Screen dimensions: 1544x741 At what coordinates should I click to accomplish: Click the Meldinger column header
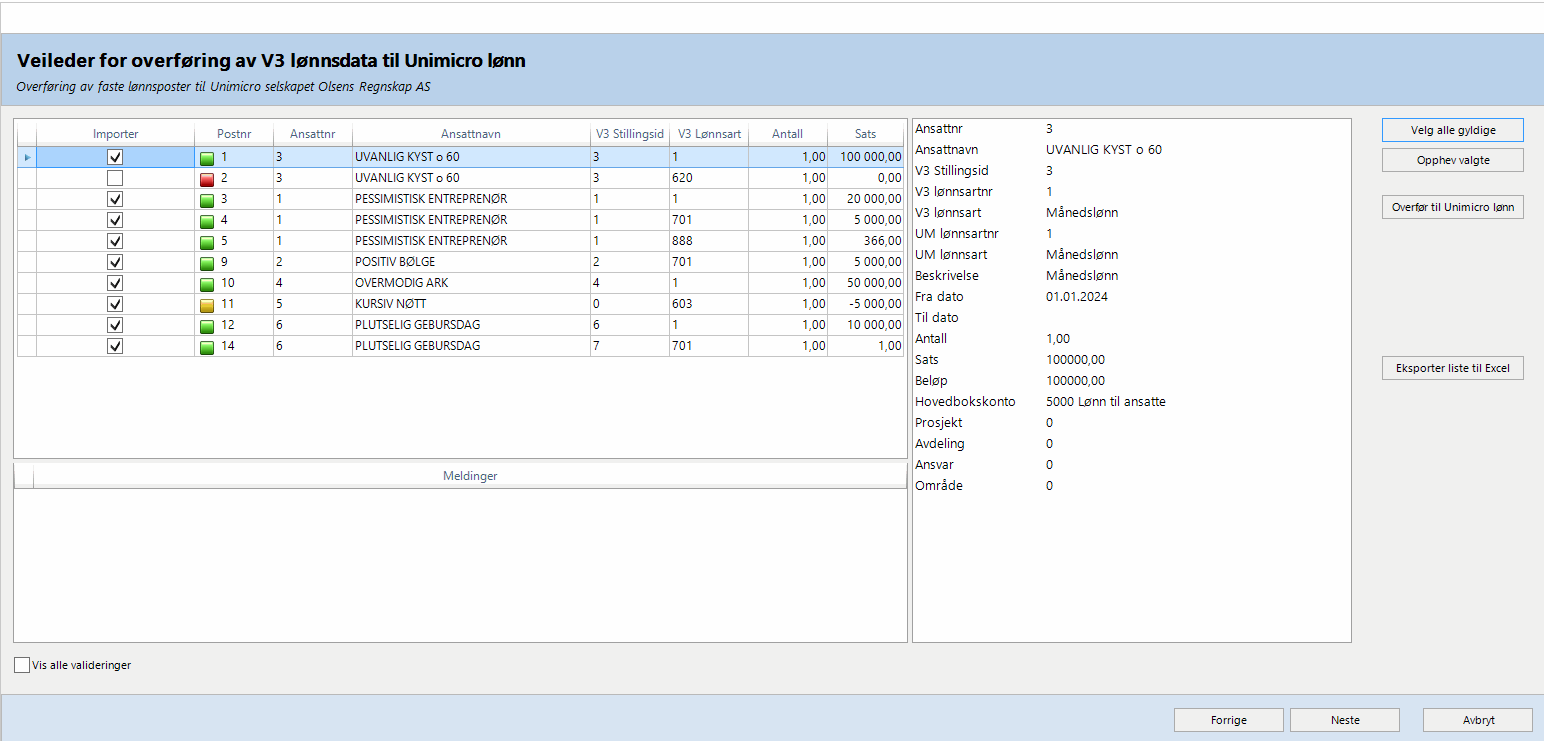[x=470, y=476]
